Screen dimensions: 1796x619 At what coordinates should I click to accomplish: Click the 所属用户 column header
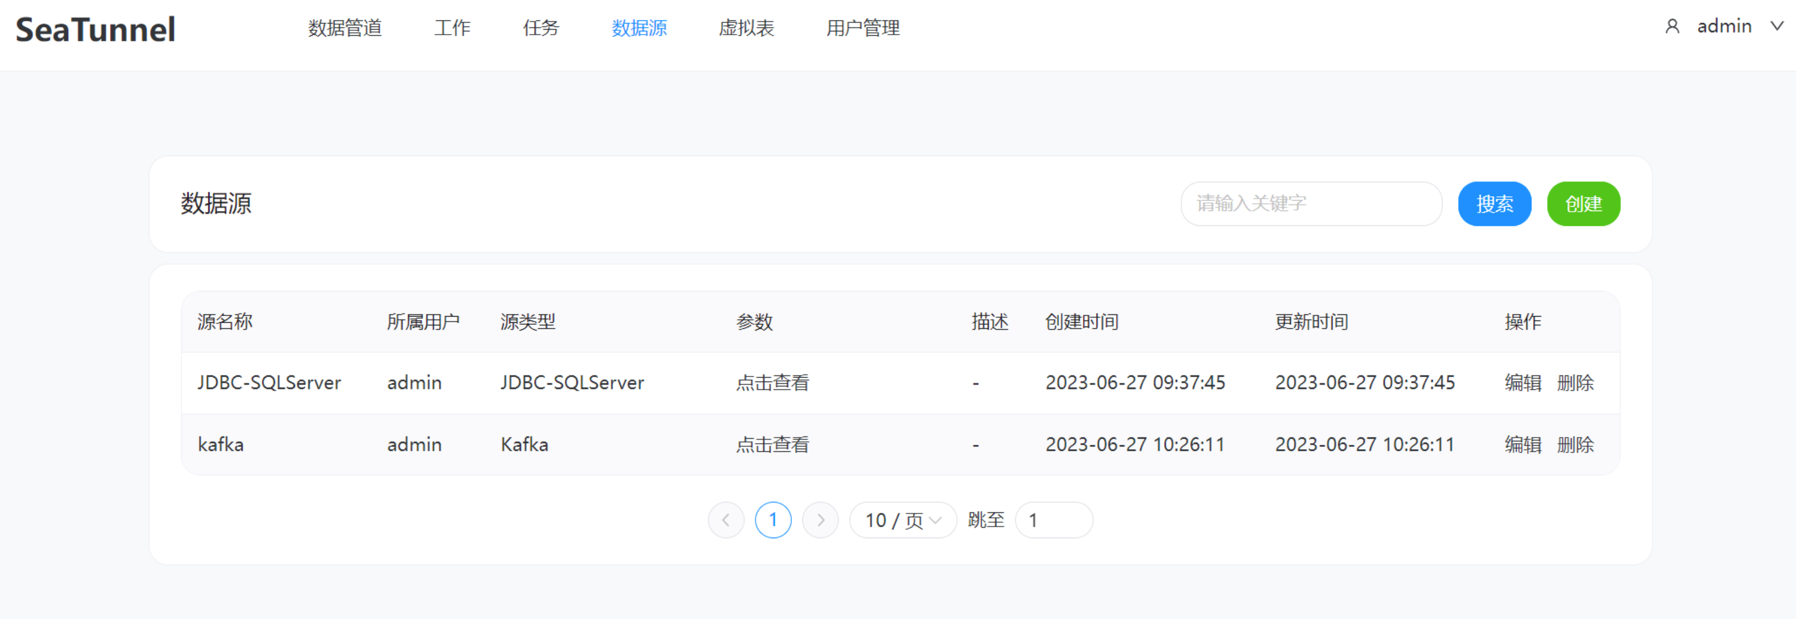point(423,322)
